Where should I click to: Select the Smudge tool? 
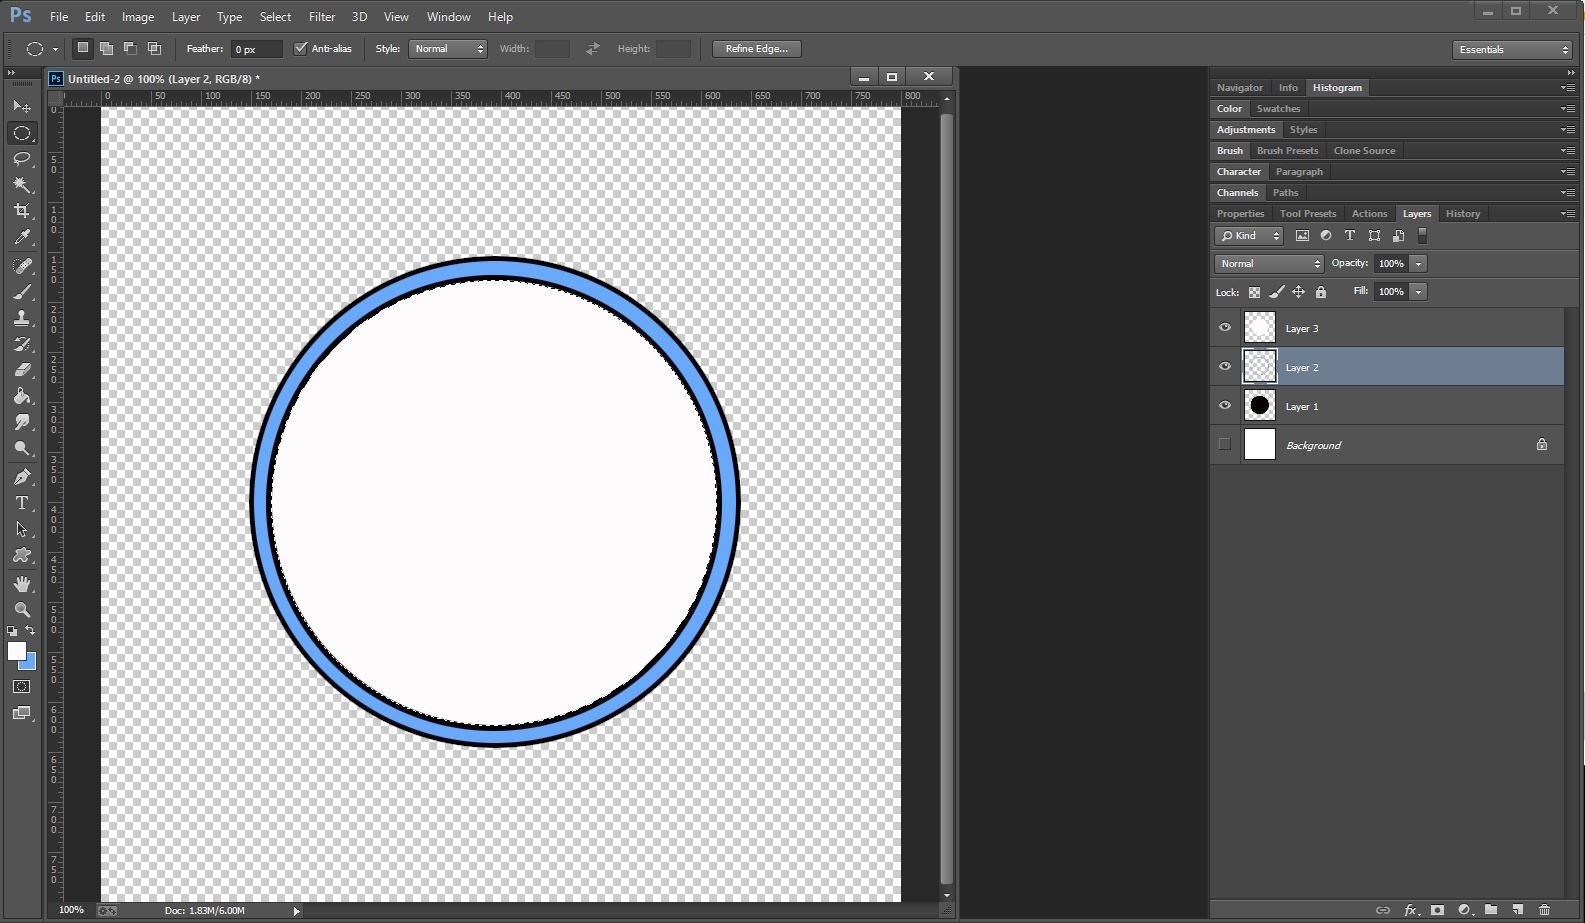22,422
